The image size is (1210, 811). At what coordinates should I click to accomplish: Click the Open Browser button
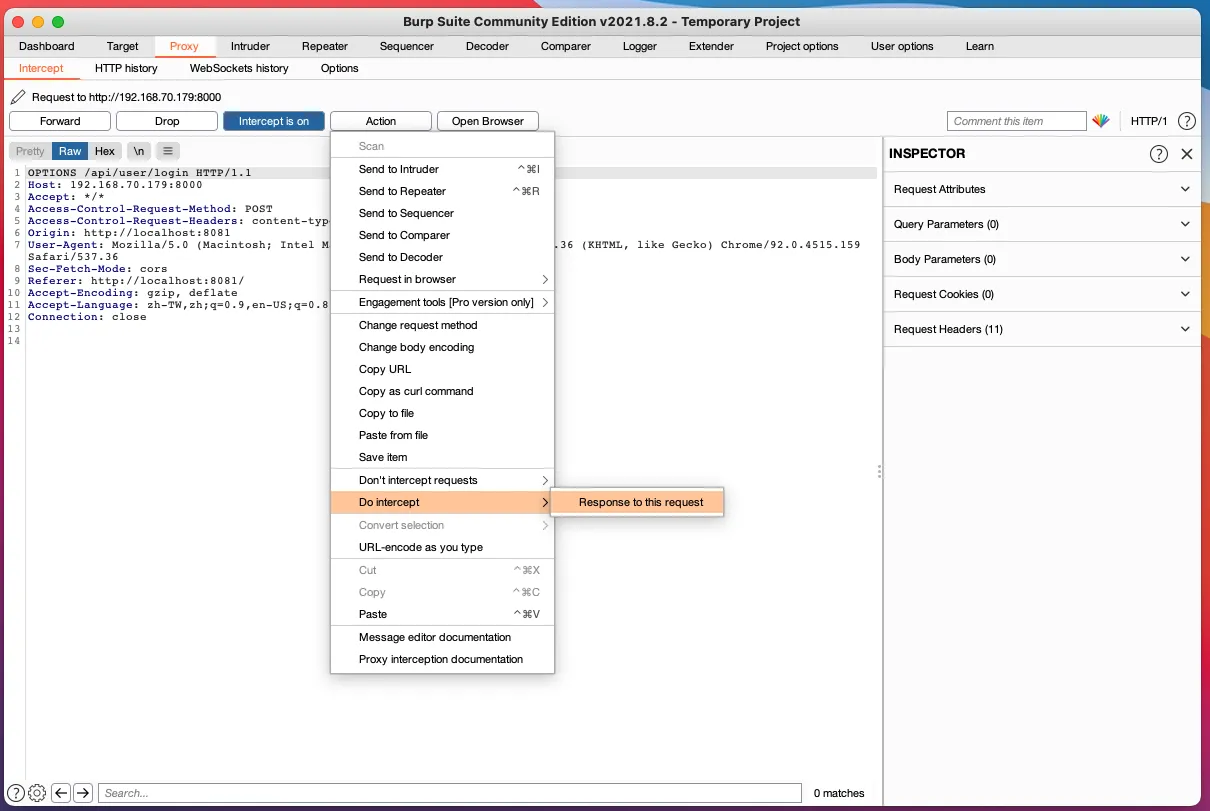coord(488,121)
